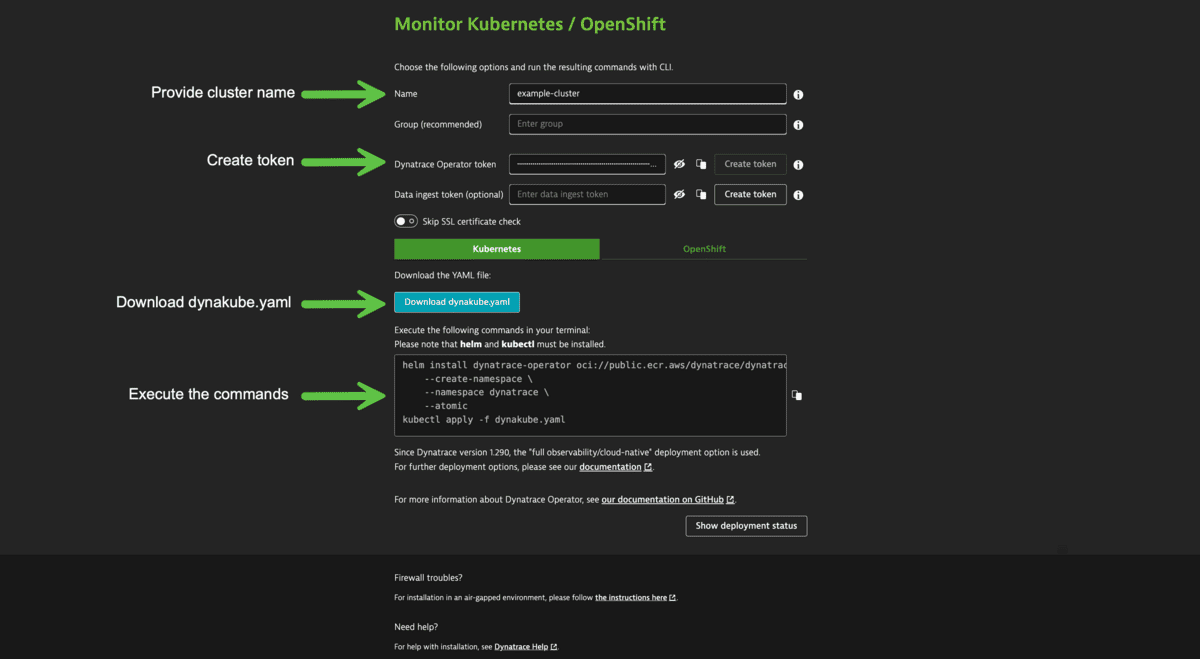Click the Enter group input field
Screen dimensions: 1200x659
(647, 124)
